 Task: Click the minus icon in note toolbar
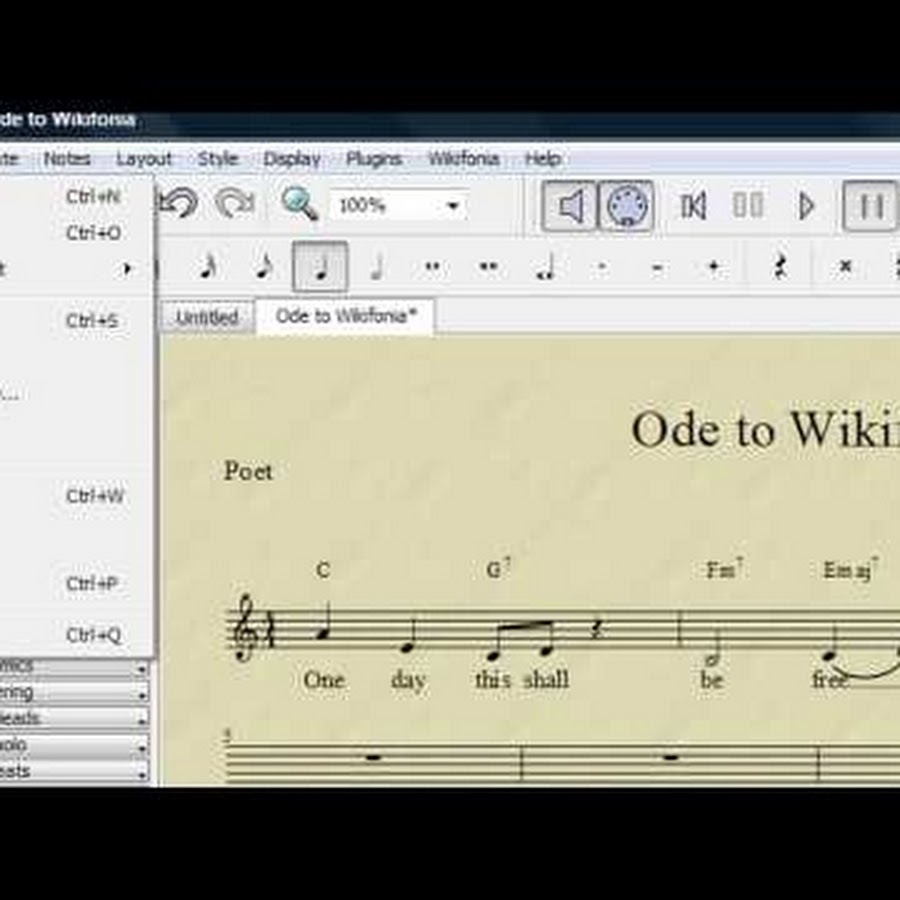tap(658, 267)
